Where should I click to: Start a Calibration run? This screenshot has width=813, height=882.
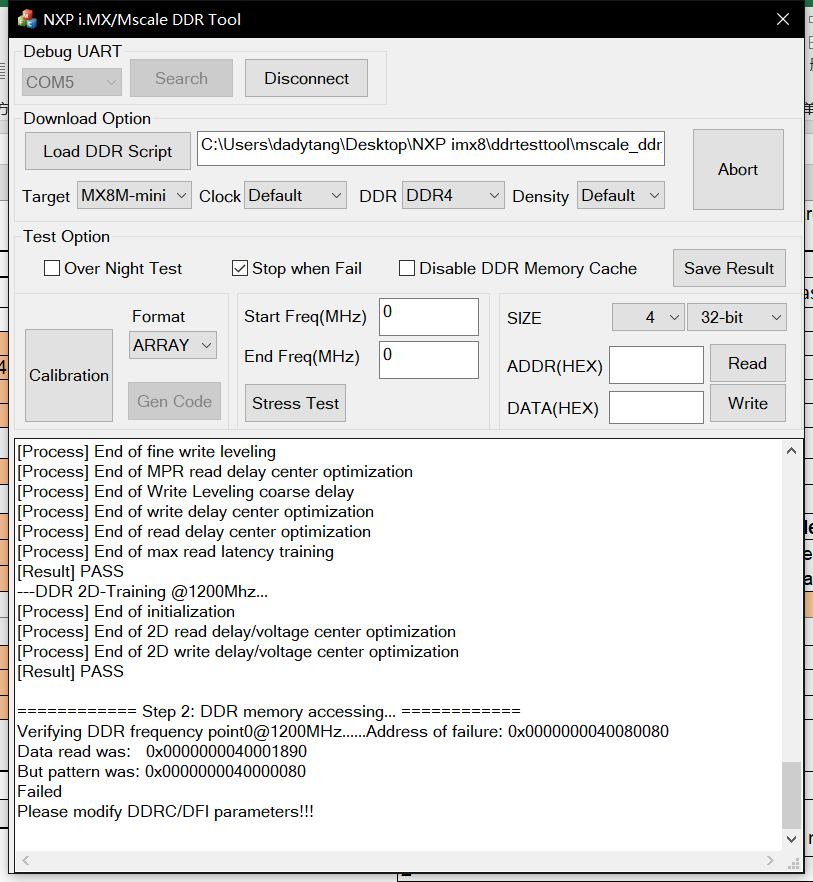(x=68, y=375)
